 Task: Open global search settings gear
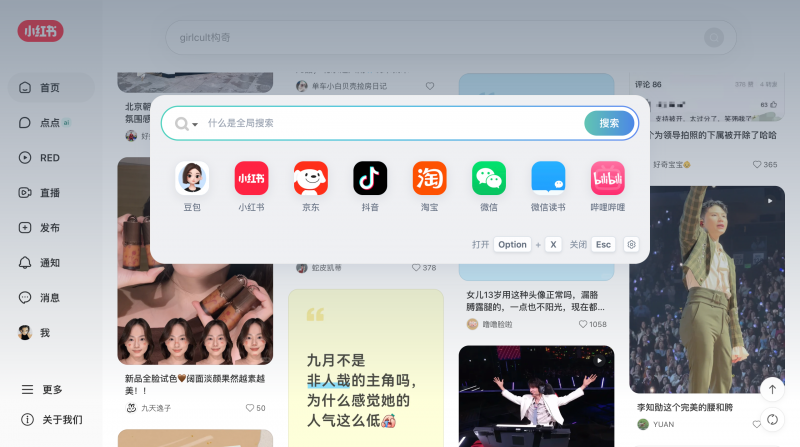tap(631, 244)
